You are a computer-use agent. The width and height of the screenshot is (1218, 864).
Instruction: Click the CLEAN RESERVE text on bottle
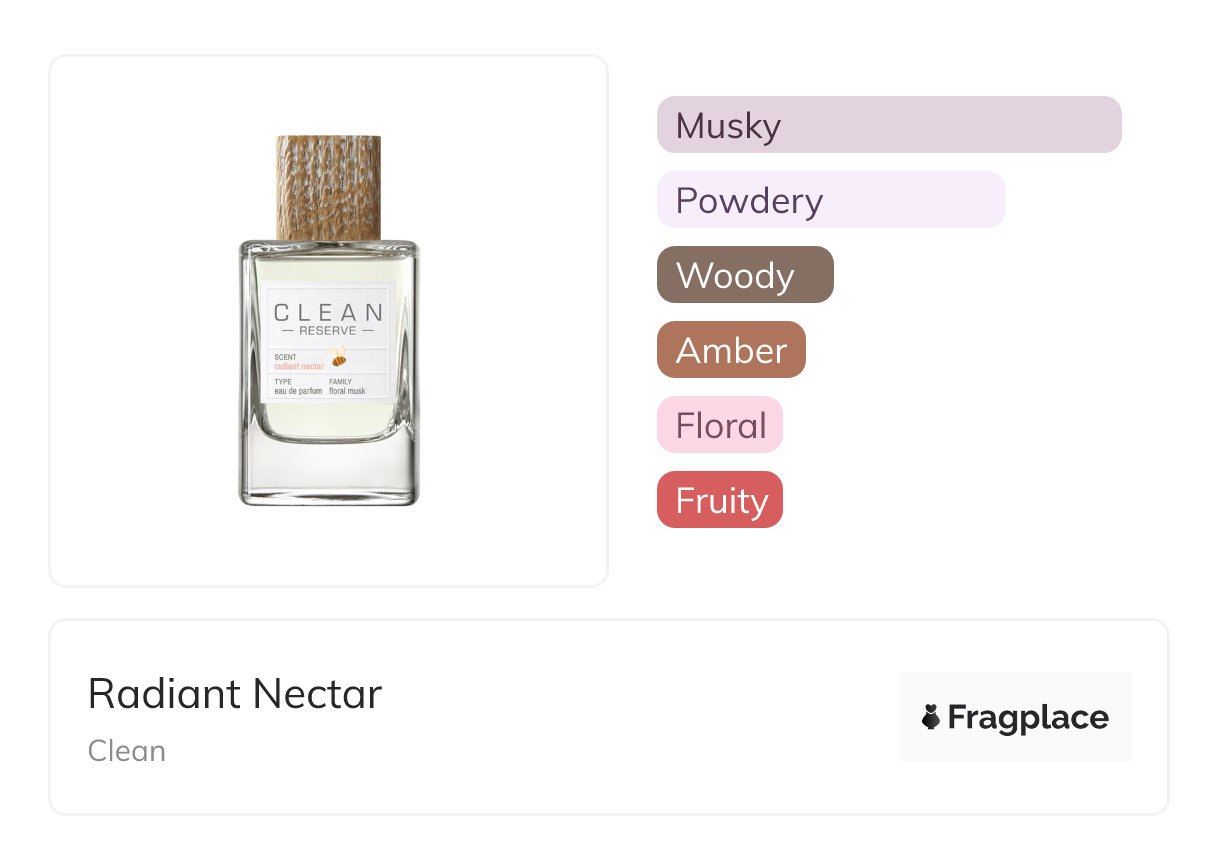(328, 318)
